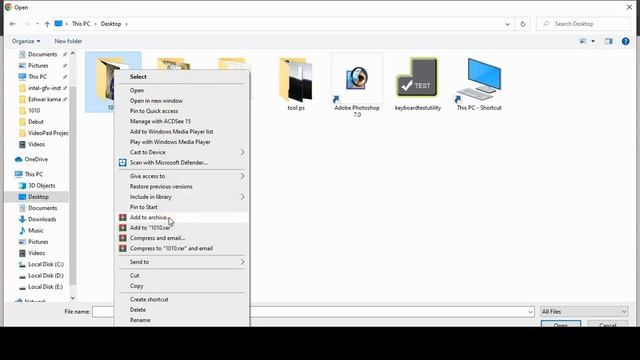Open Local Disk (C:) drive icon
Screen dimensions: 640x360
pos(22,264)
